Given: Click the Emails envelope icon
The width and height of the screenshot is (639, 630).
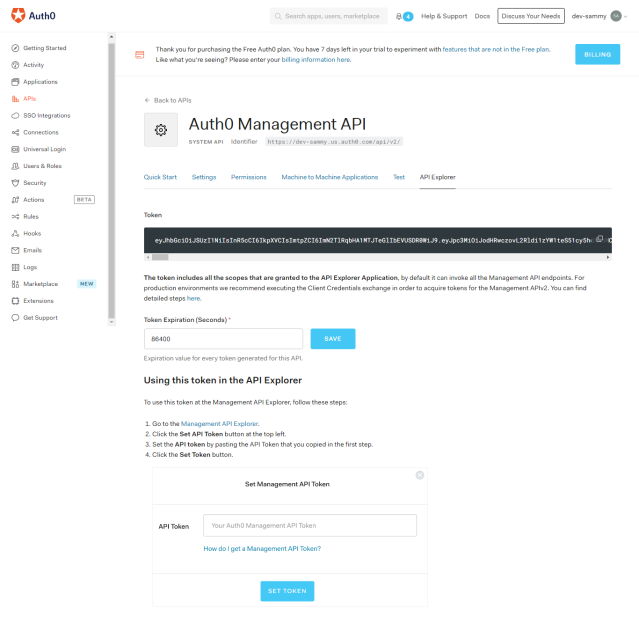Looking at the screenshot, I should point(15,250).
